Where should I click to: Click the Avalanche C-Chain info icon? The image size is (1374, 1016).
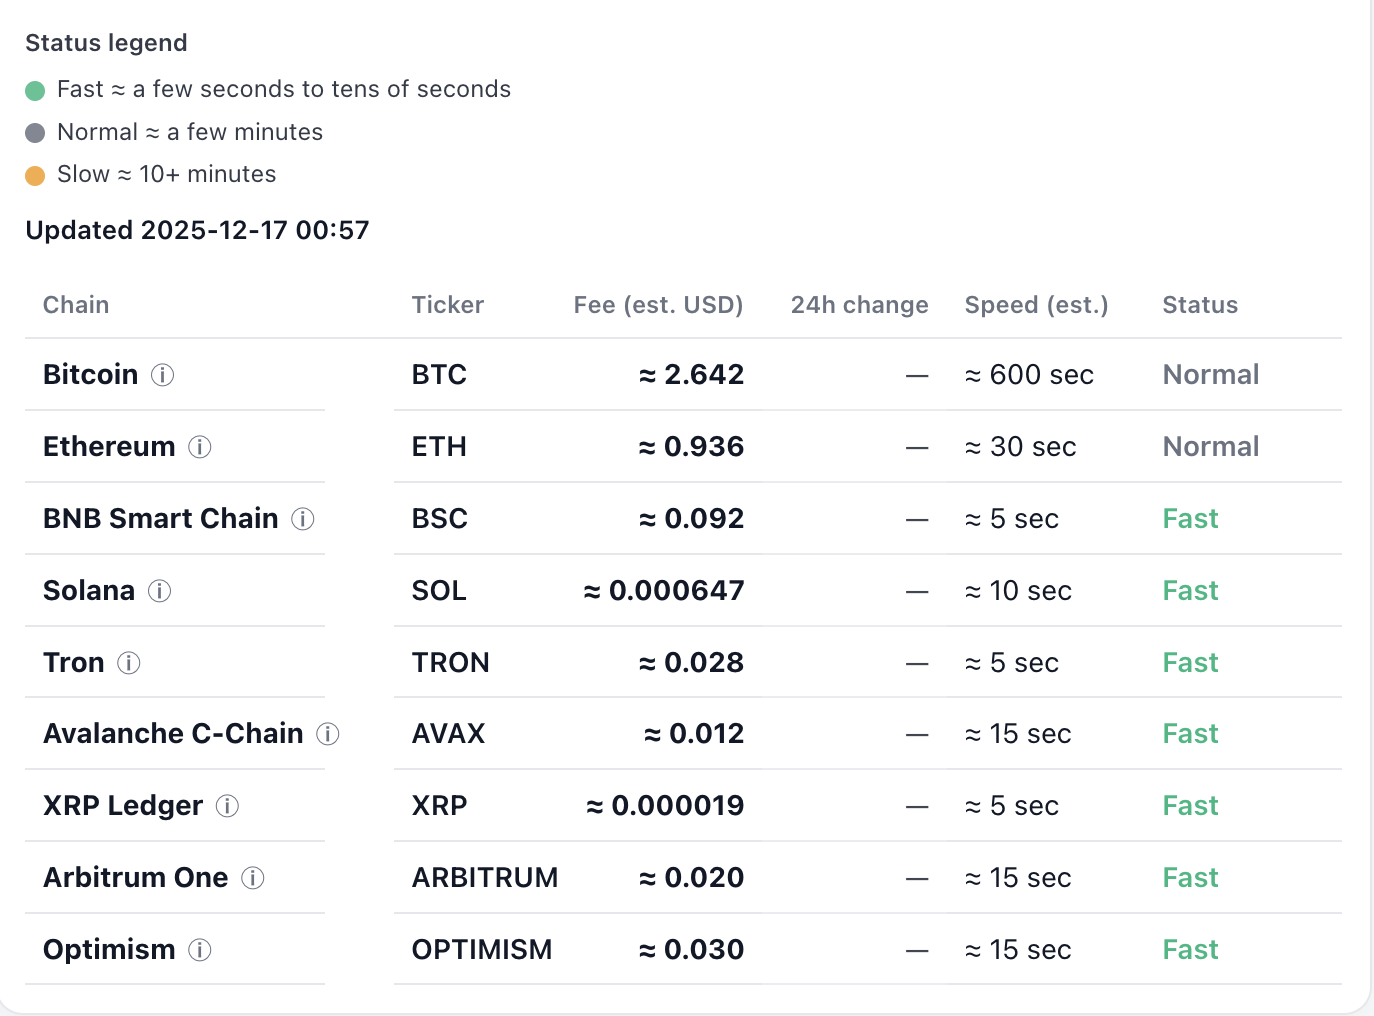point(327,734)
